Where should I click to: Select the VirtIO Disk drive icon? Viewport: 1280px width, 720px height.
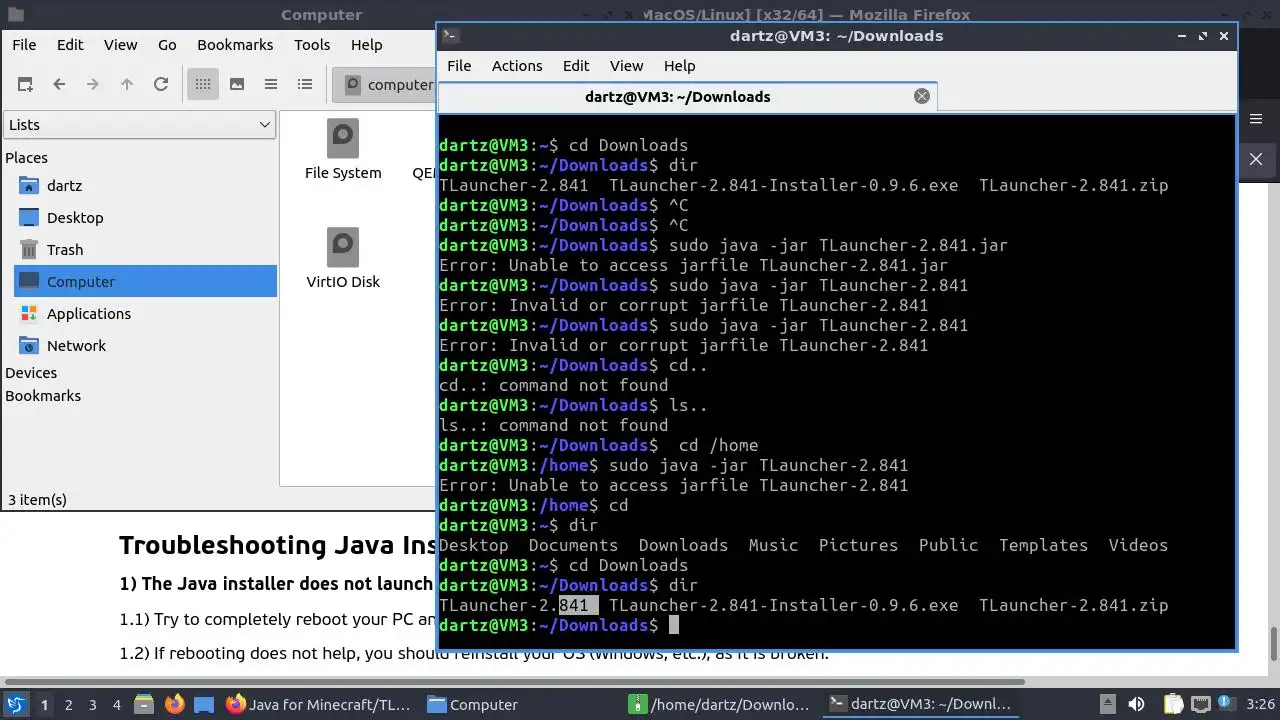pyautogui.click(x=343, y=259)
